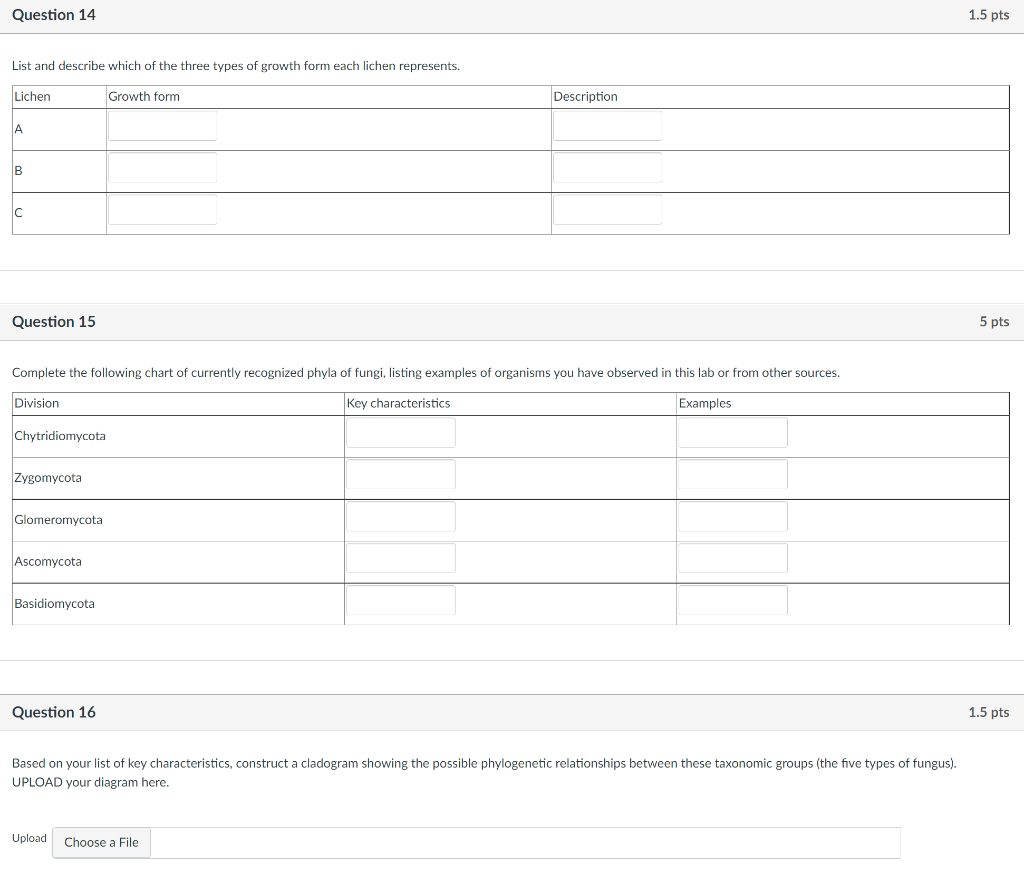Click the Lichen column header
The height and width of the screenshot is (883, 1024).
(x=59, y=97)
